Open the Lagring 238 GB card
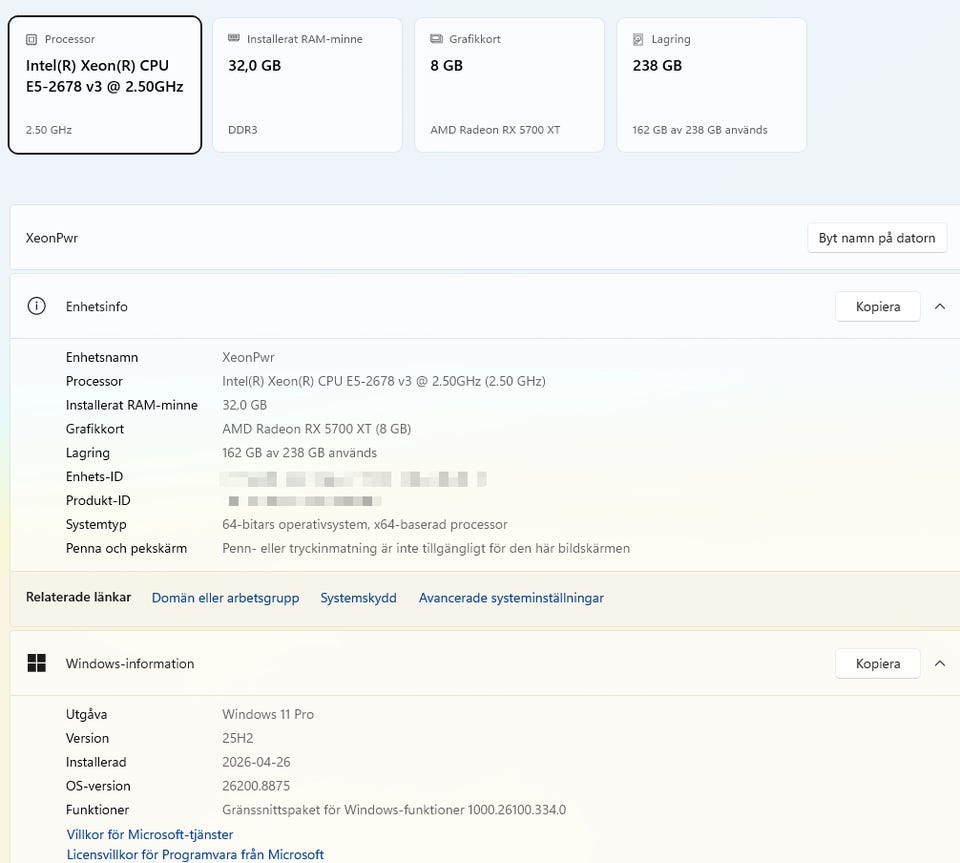Viewport: 960px width, 863px height. [x=711, y=85]
